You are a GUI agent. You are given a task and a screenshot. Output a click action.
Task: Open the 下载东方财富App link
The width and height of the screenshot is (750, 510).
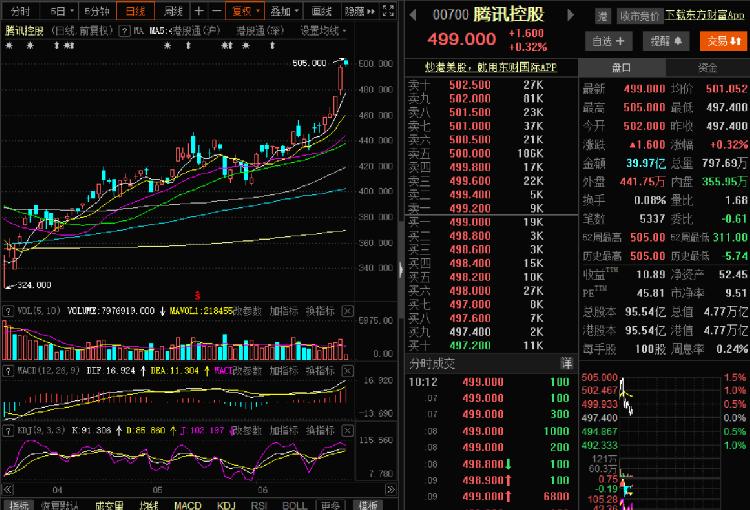(705, 15)
